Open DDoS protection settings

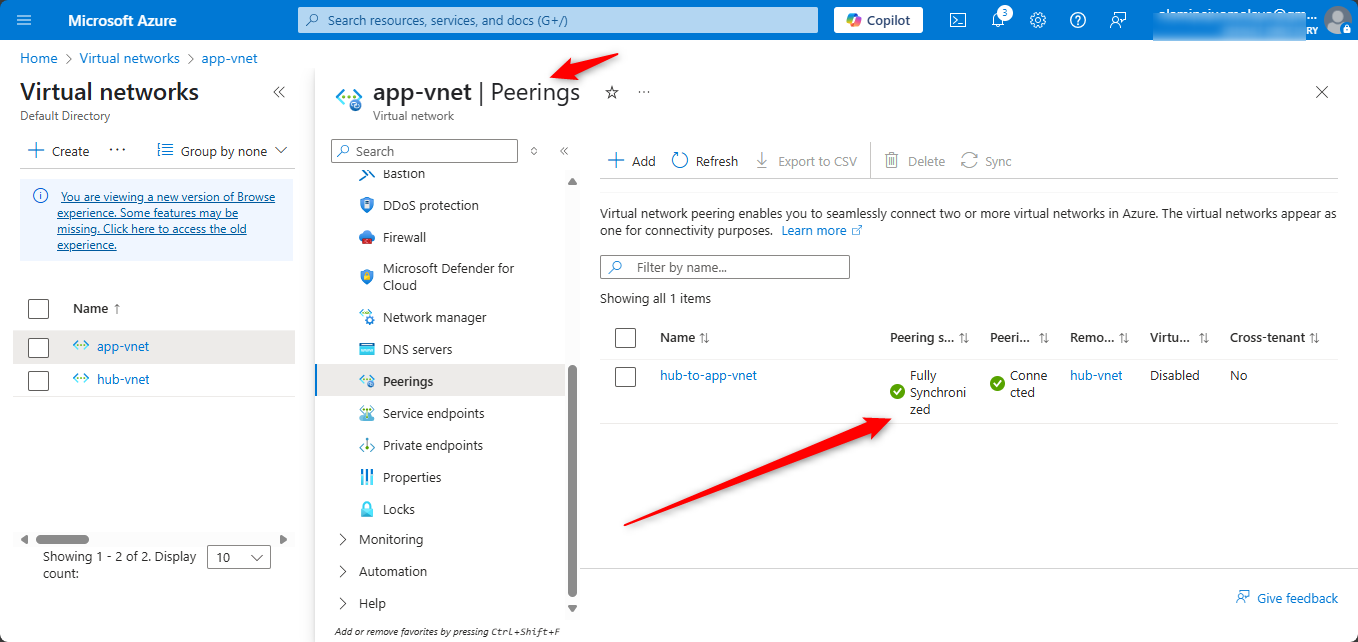click(430, 206)
